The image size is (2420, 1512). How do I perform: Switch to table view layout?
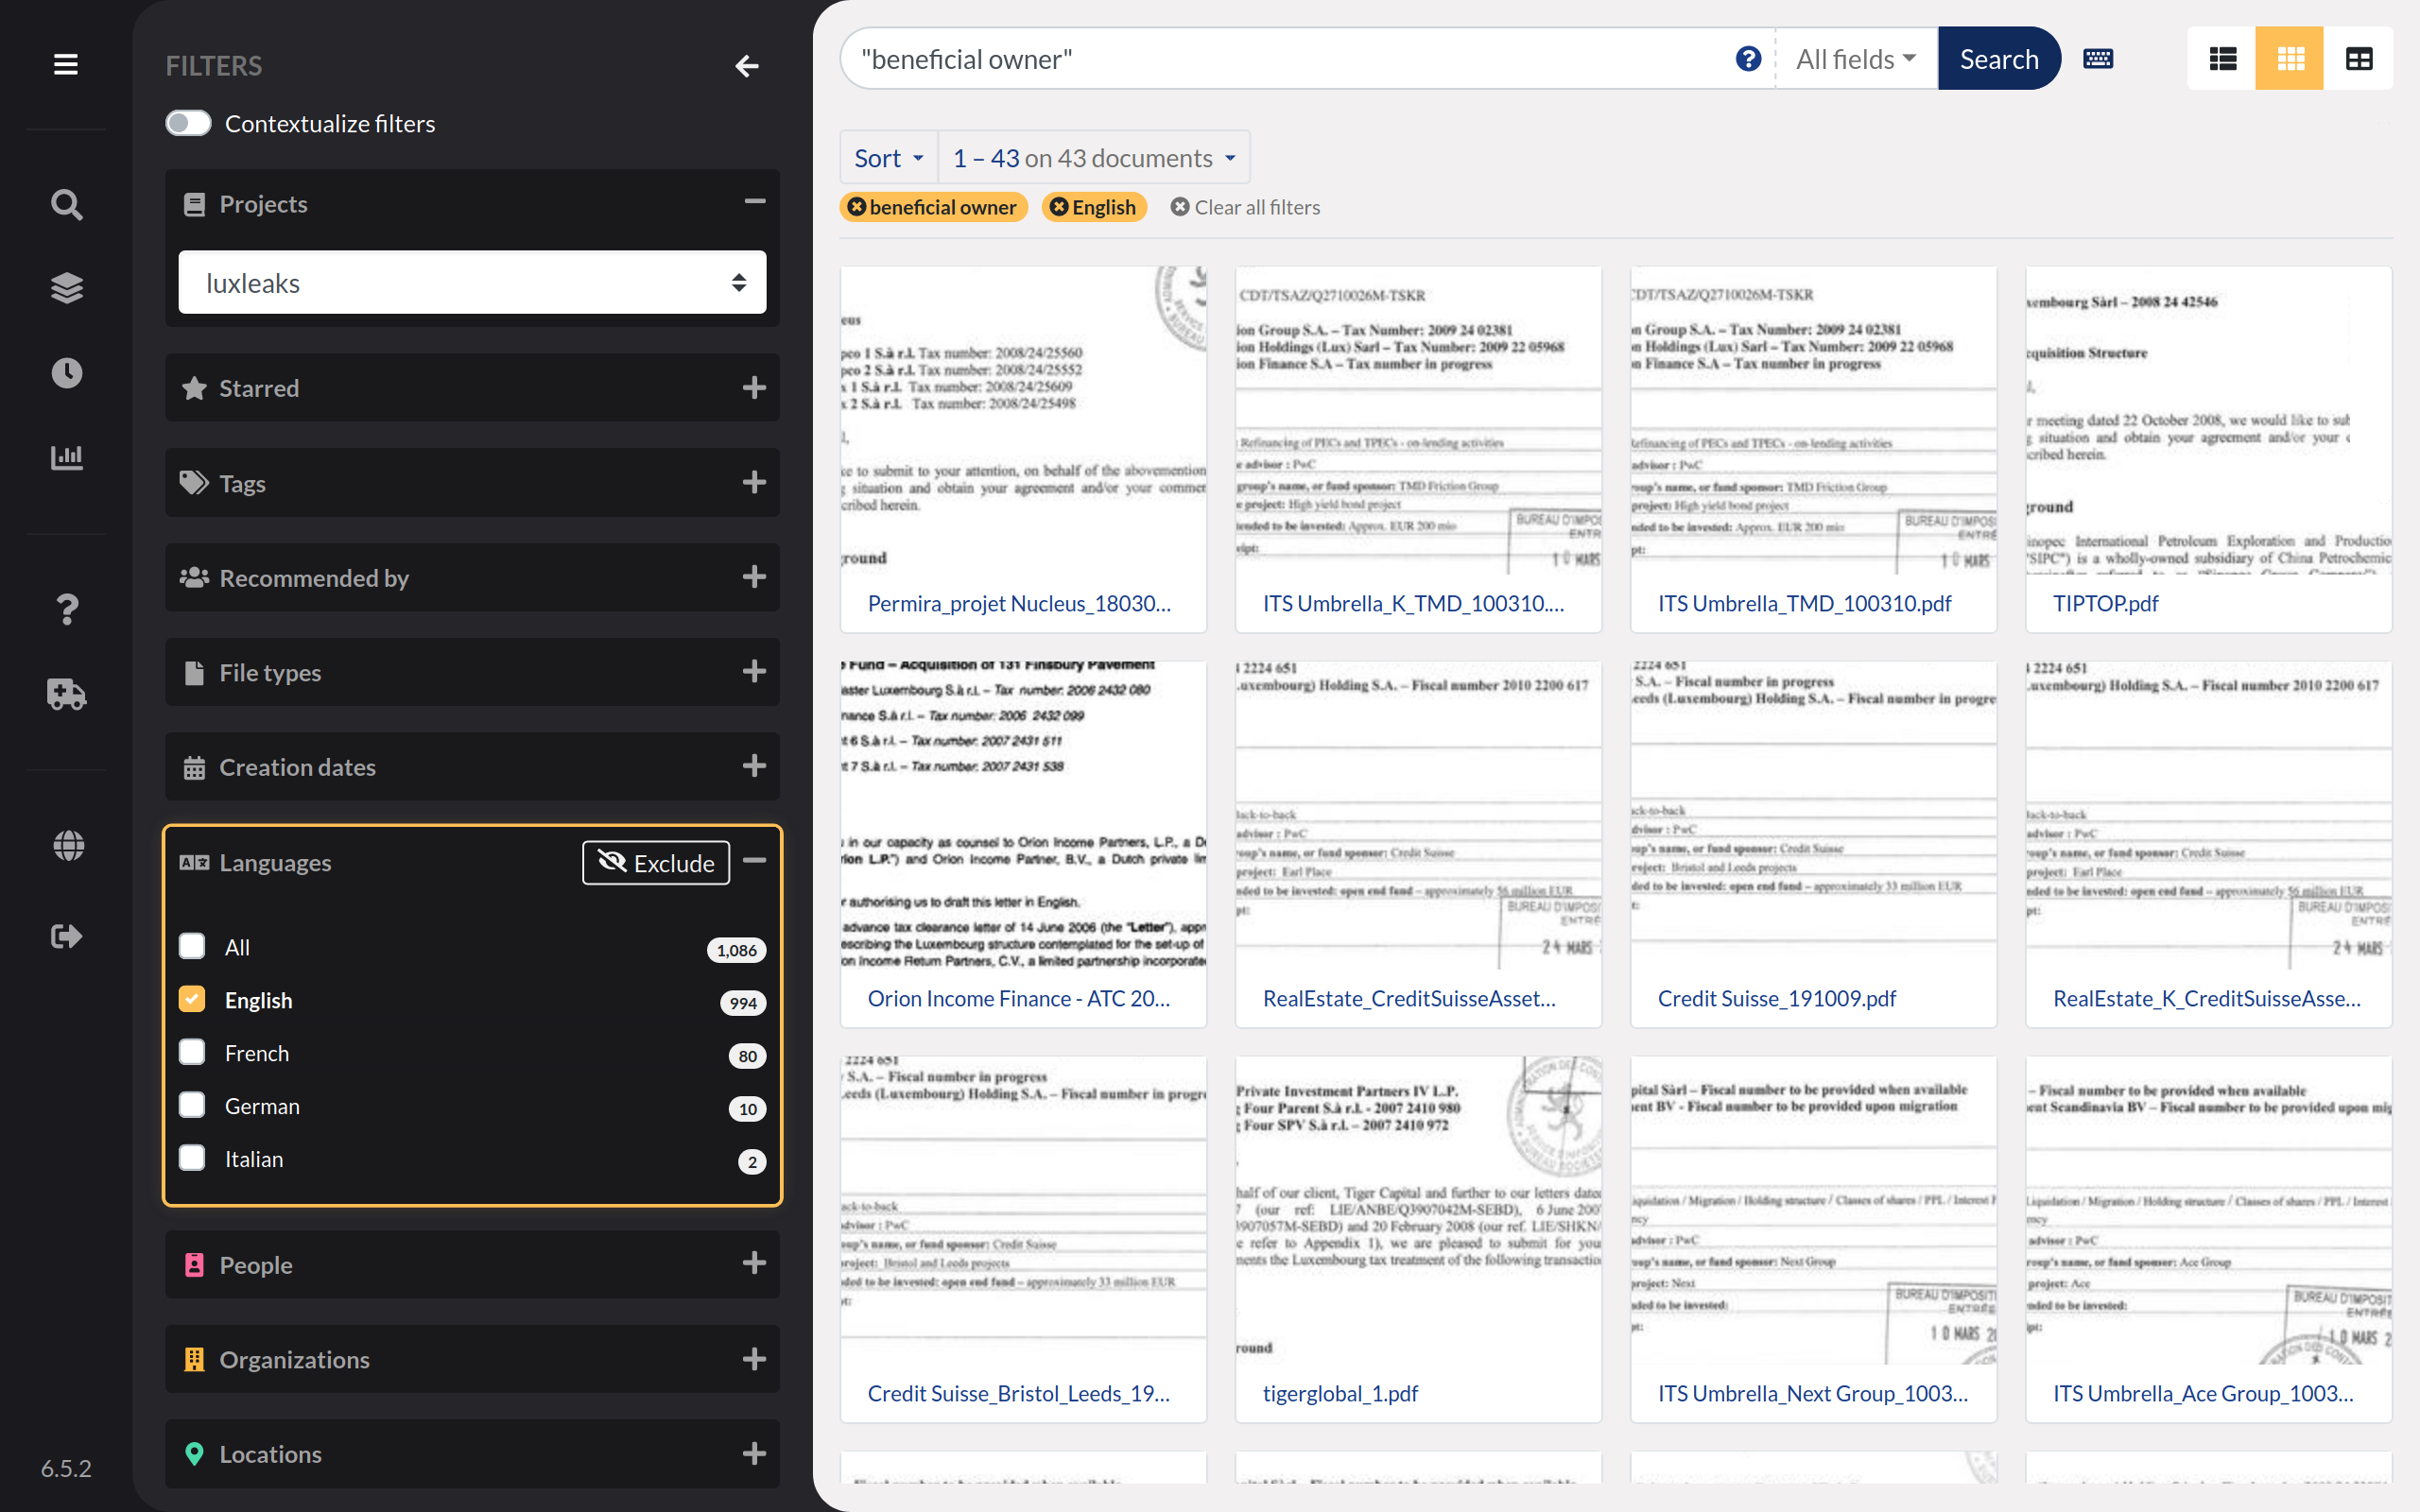click(2358, 59)
